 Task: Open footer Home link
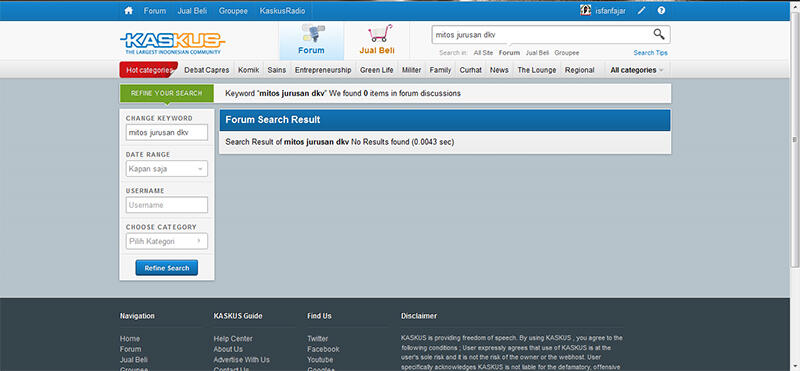tap(130, 338)
